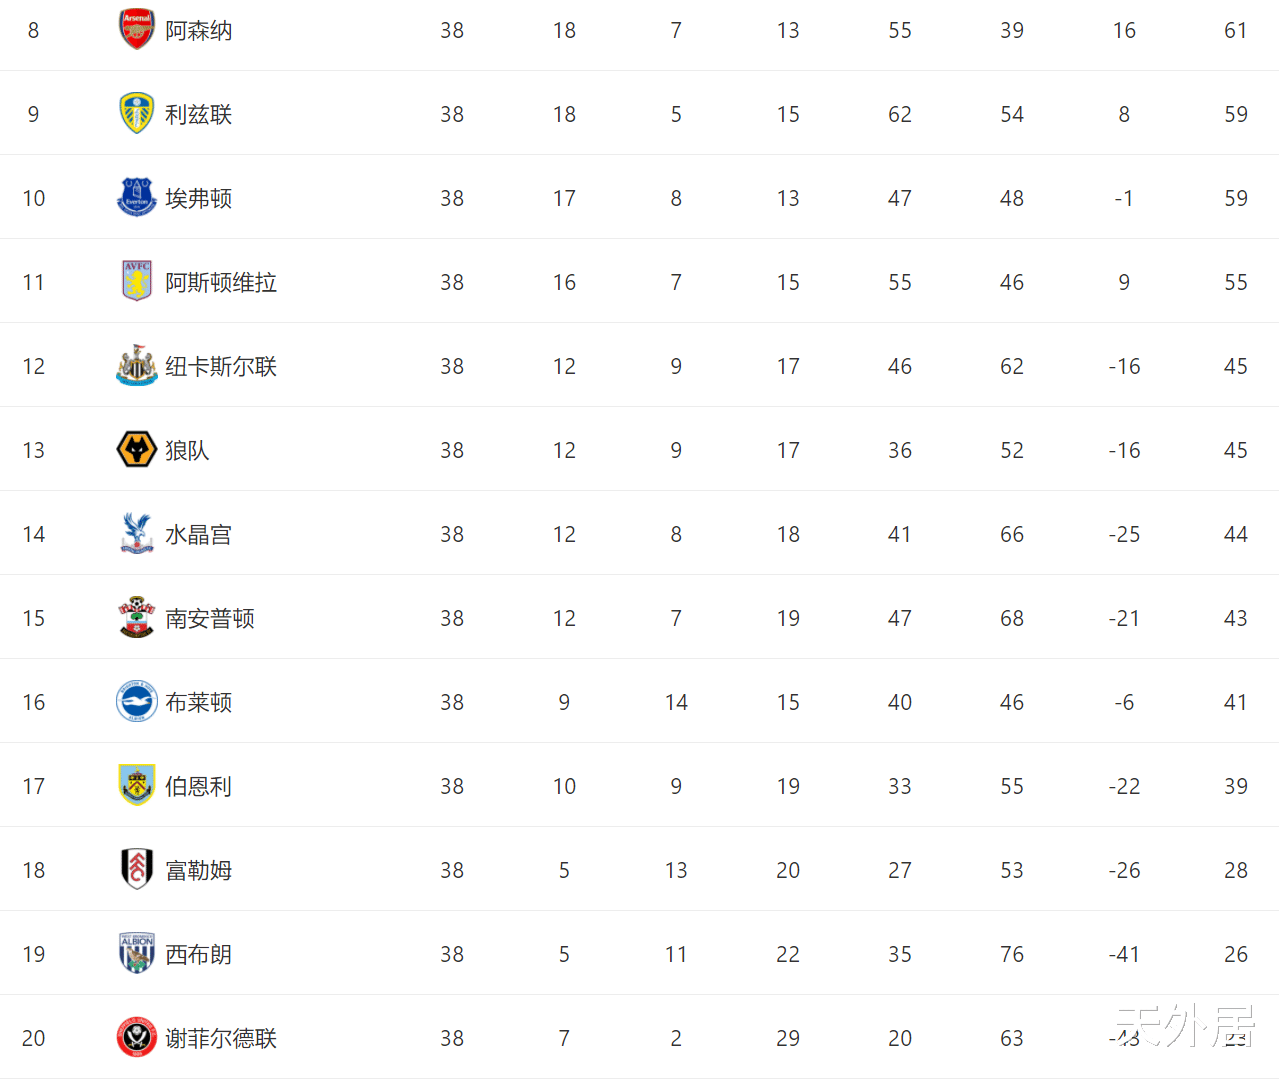Open the Newcastle United crest
1279x1079 pixels.
137,365
